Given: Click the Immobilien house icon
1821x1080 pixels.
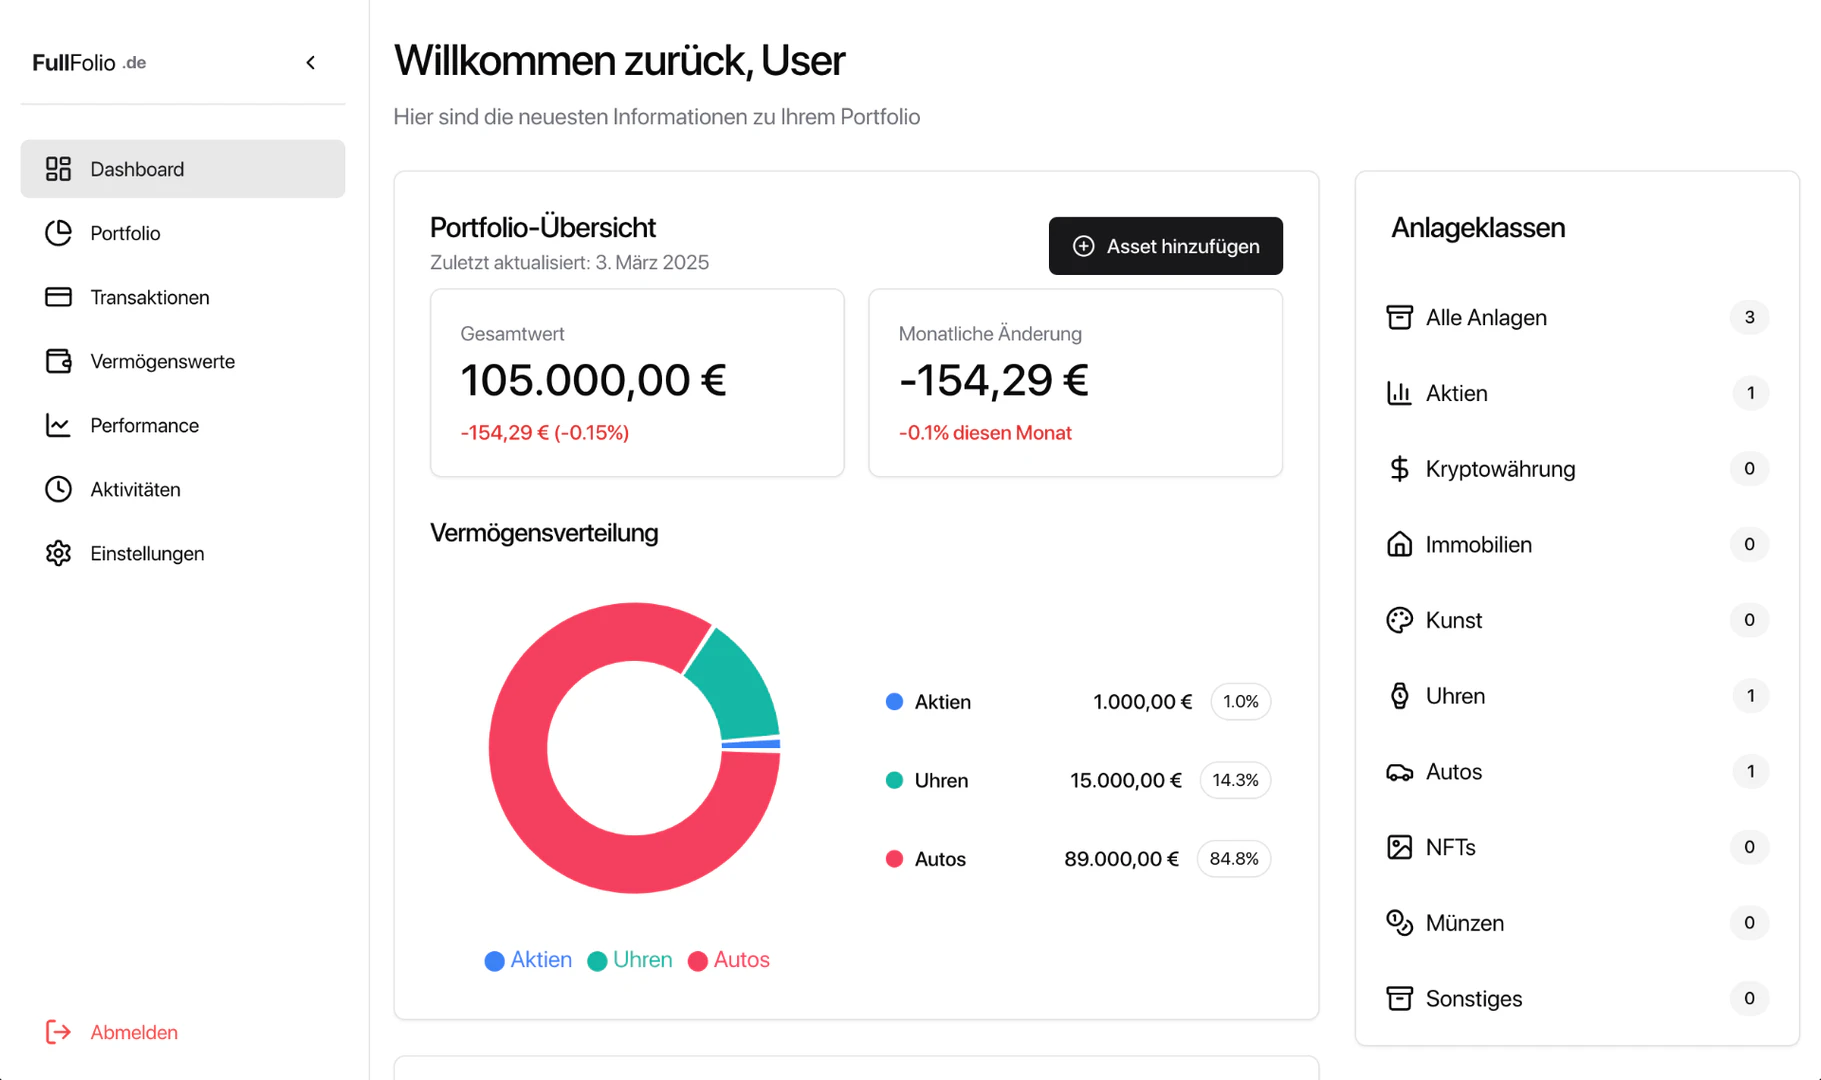Looking at the screenshot, I should (1399, 544).
